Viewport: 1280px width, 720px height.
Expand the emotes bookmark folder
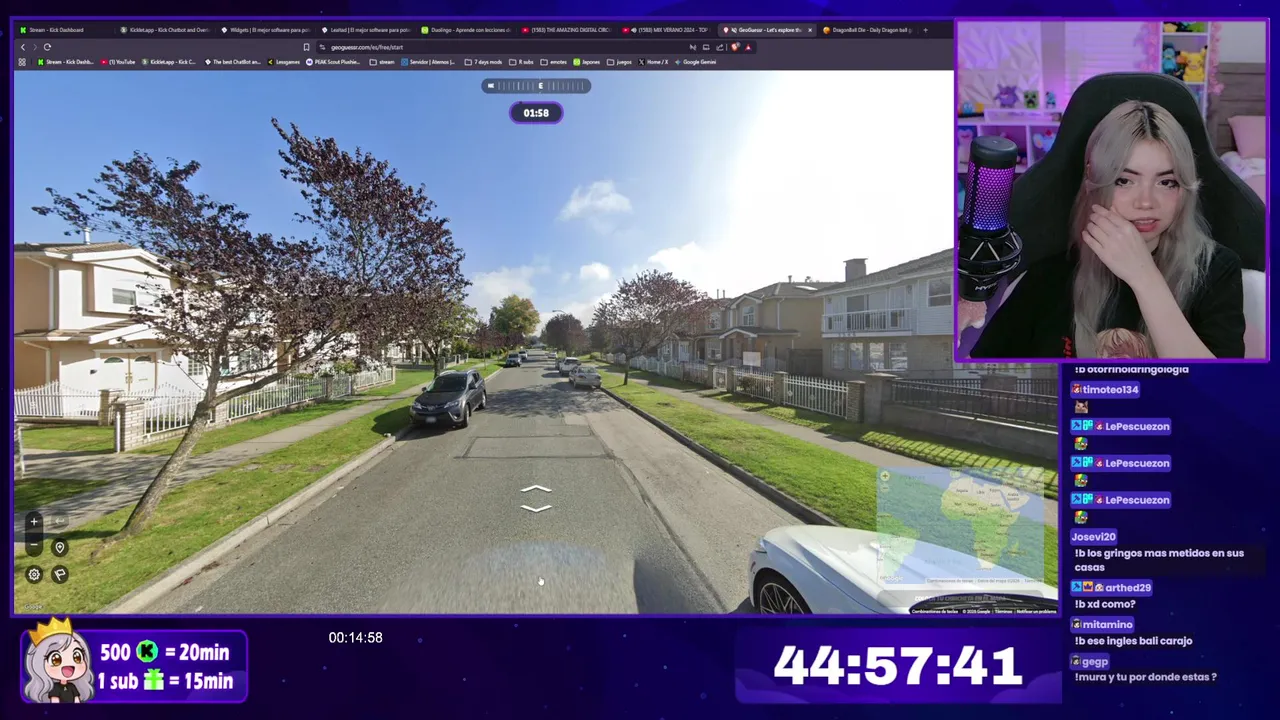[x=554, y=62]
